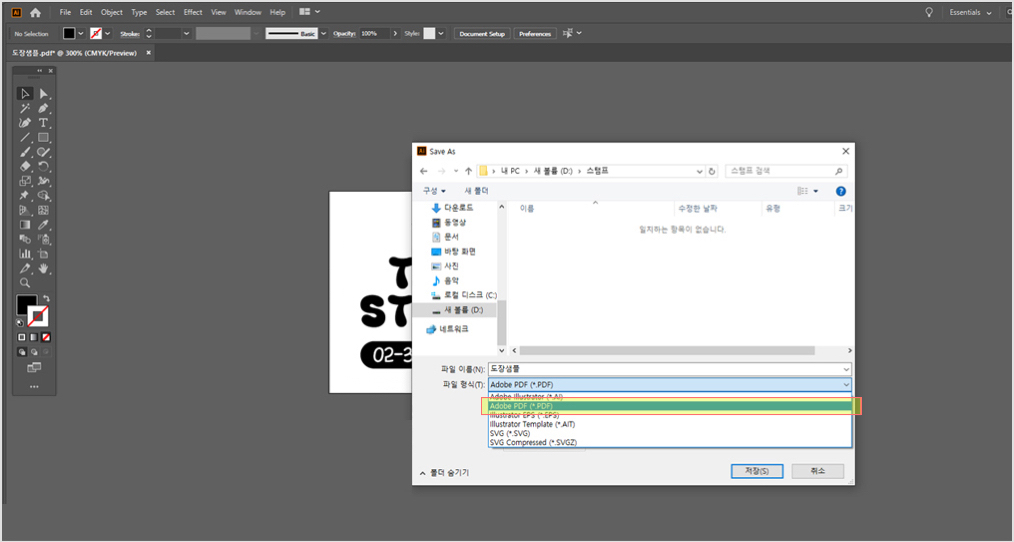Swap fill and stroke arrows
Viewport: 1014px width, 542px height.
(46, 298)
